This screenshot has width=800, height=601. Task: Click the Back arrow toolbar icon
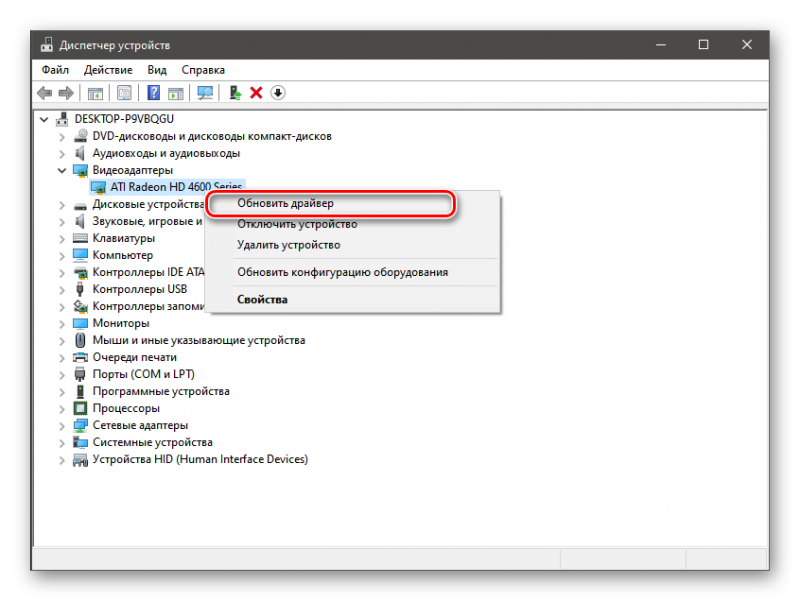[x=44, y=93]
